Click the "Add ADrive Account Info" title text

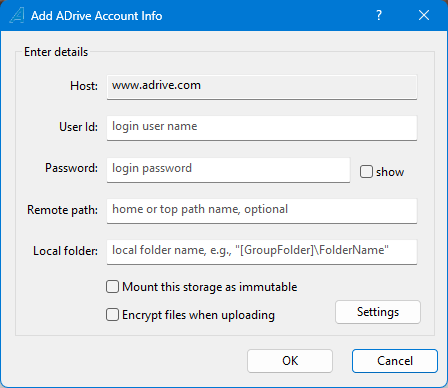(97, 16)
